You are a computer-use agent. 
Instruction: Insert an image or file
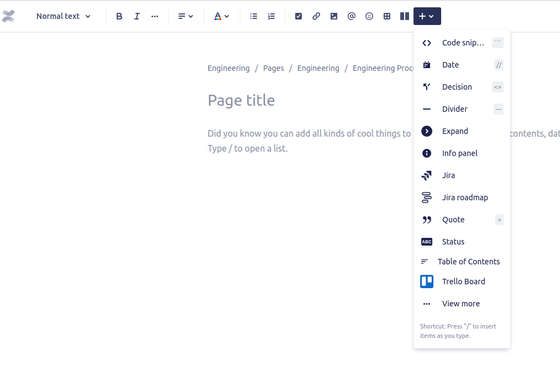pos(334,16)
